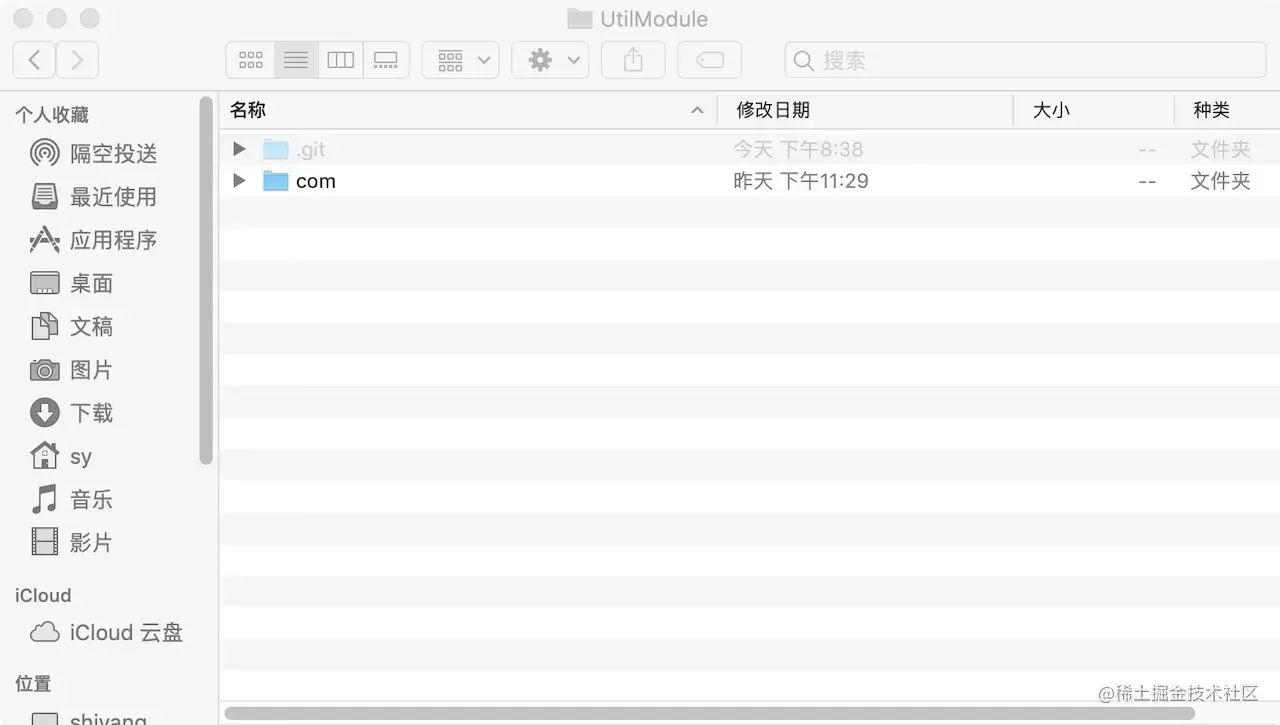Open 音乐 in the sidebar
The image size is (1280, 725).
[x=72, y=500]
